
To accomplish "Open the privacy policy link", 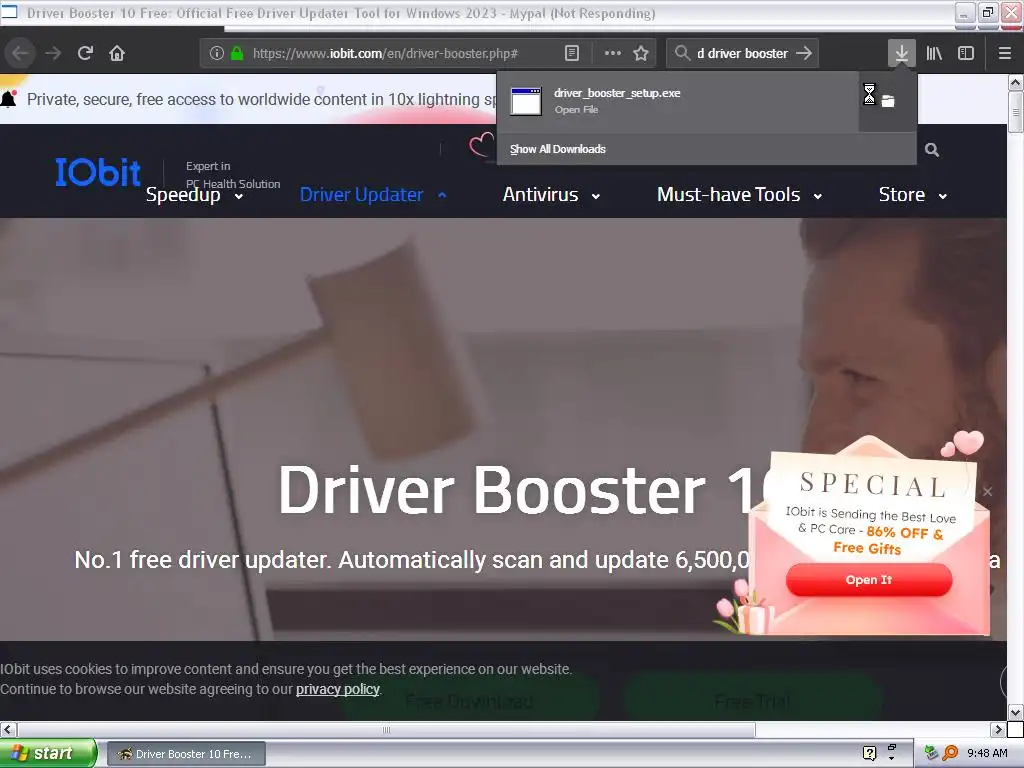I will (x=338, y=689).
